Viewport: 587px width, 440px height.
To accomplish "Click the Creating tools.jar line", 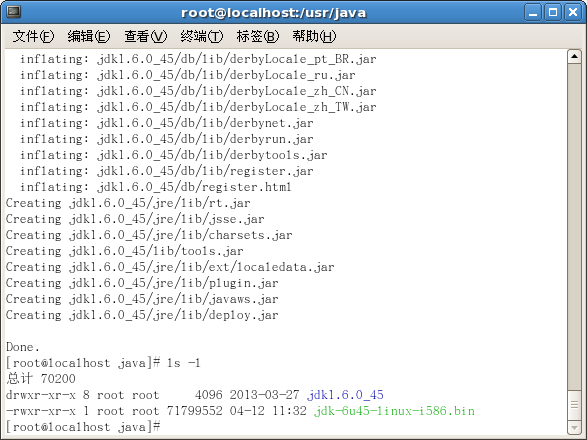I will coord(125,251).
